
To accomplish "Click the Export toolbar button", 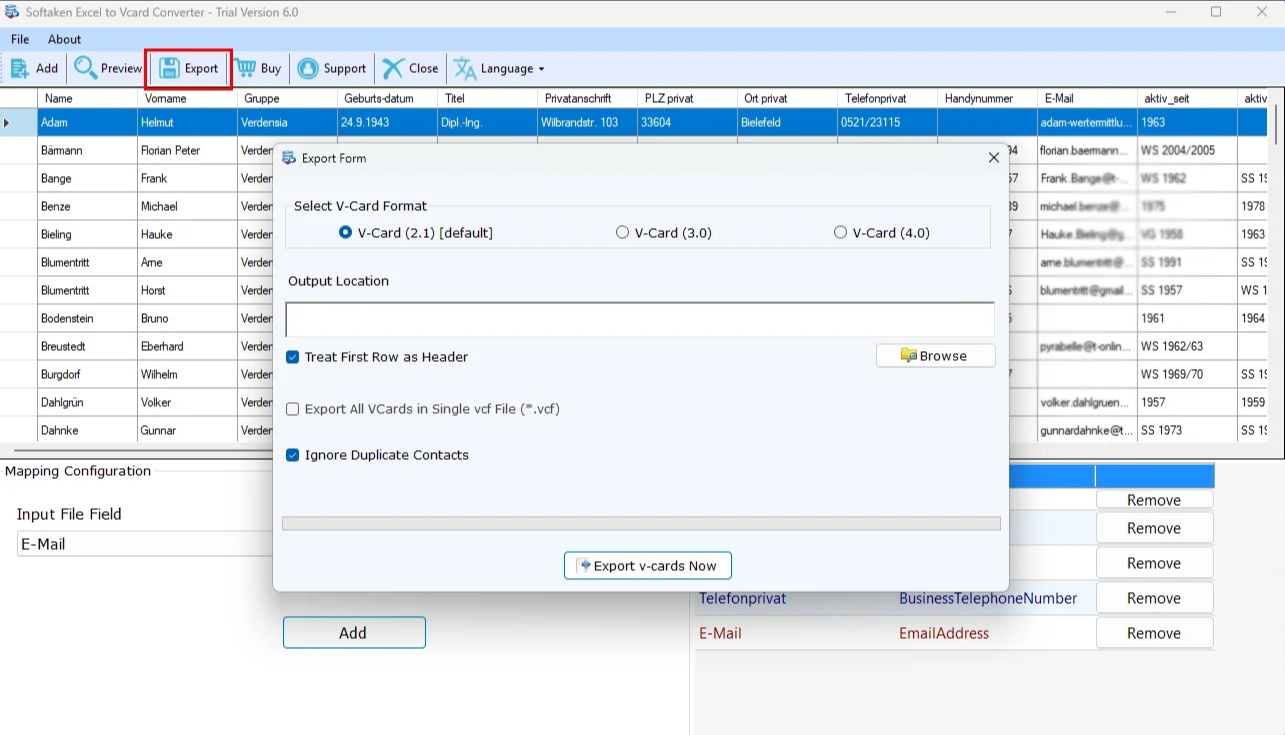I will coord(189,68).
